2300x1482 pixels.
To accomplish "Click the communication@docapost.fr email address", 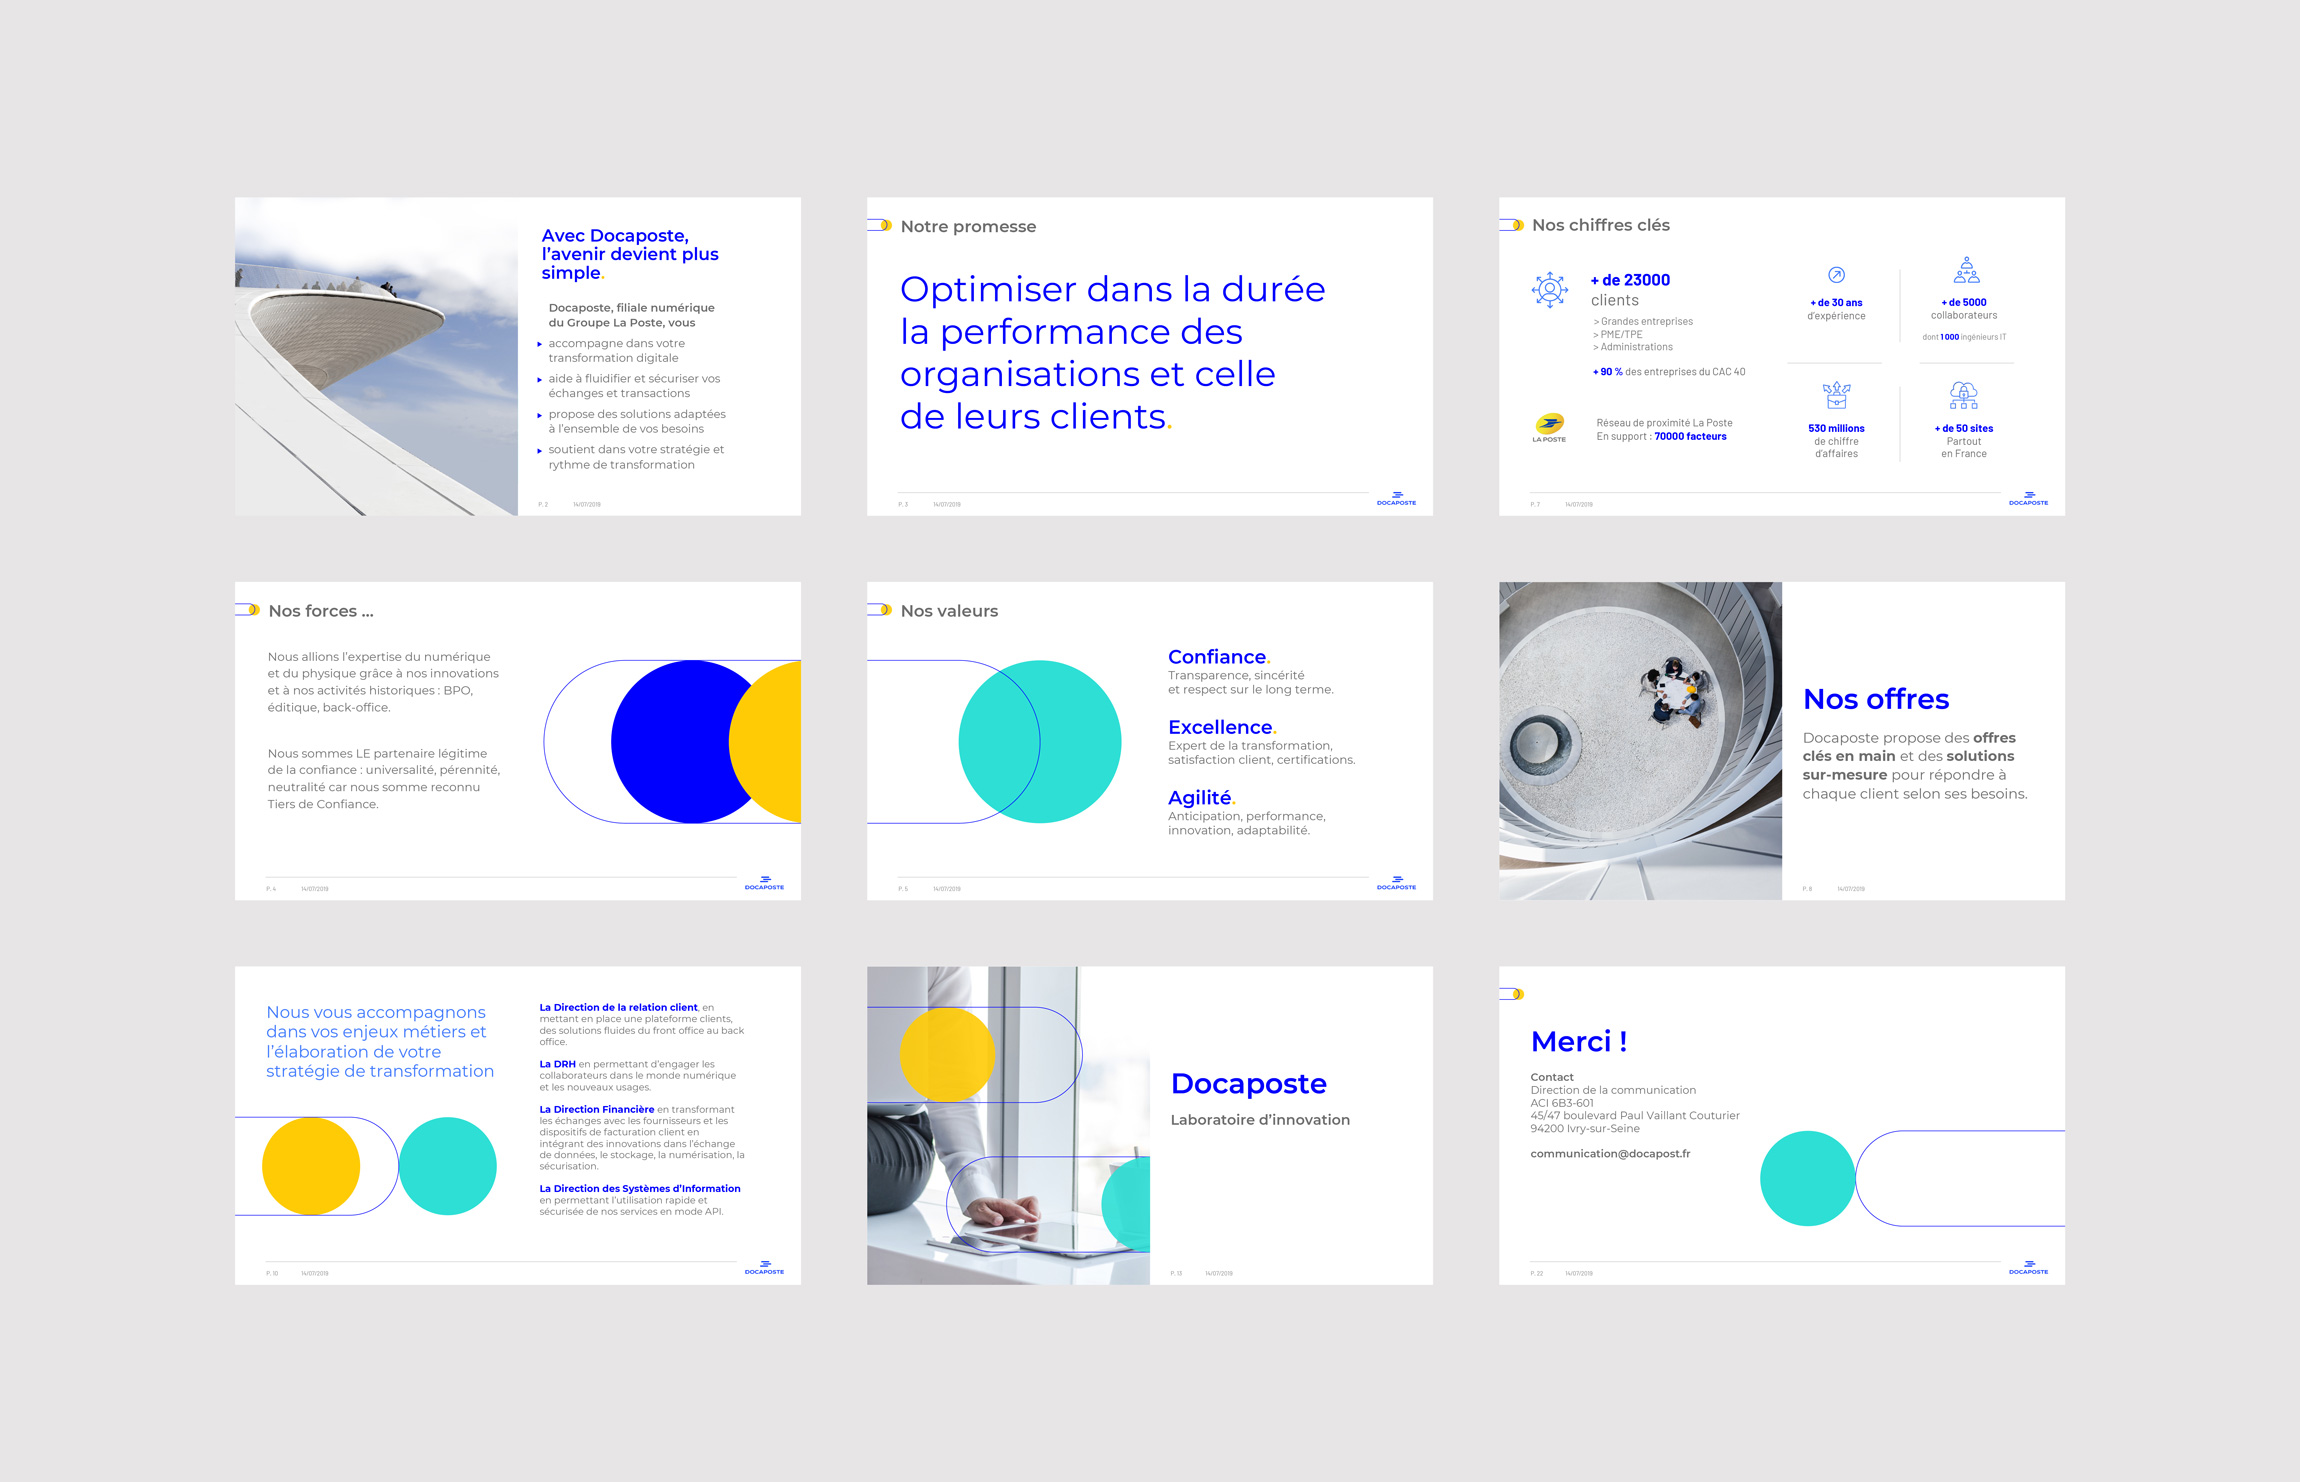I will (x=1610, y=1153).
